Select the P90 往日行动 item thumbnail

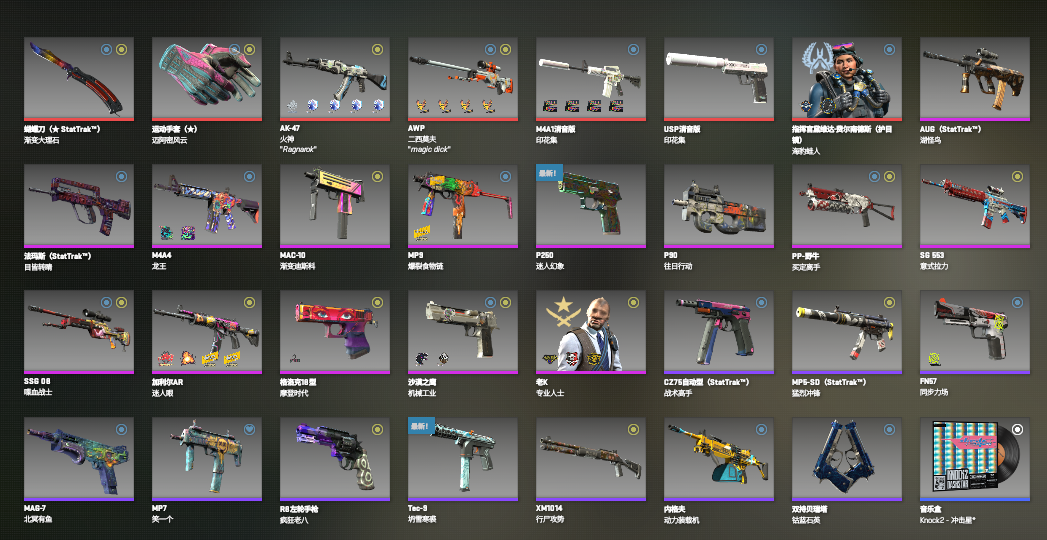coord(719,206)
